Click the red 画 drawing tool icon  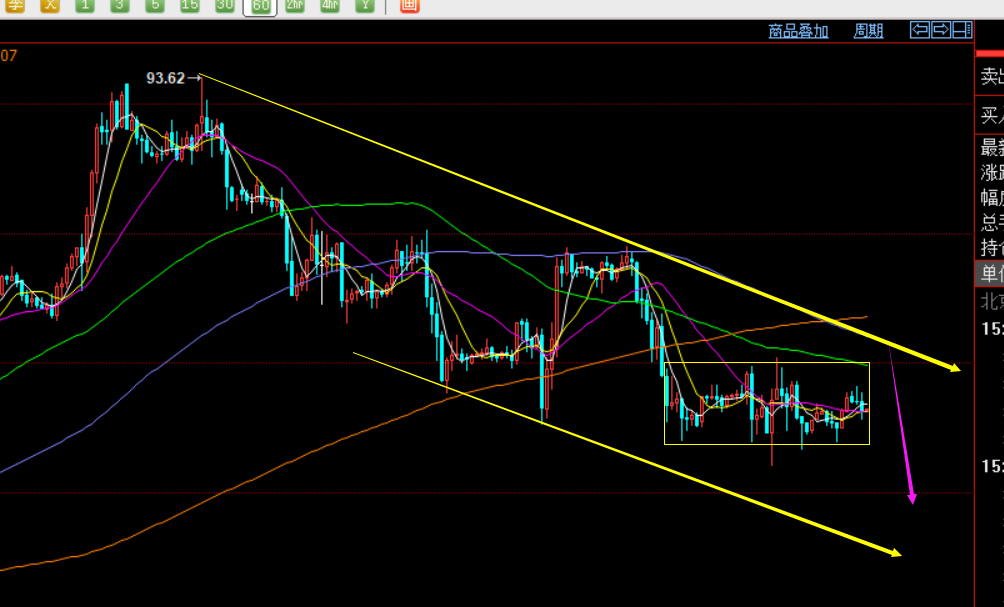pos(408,5)
